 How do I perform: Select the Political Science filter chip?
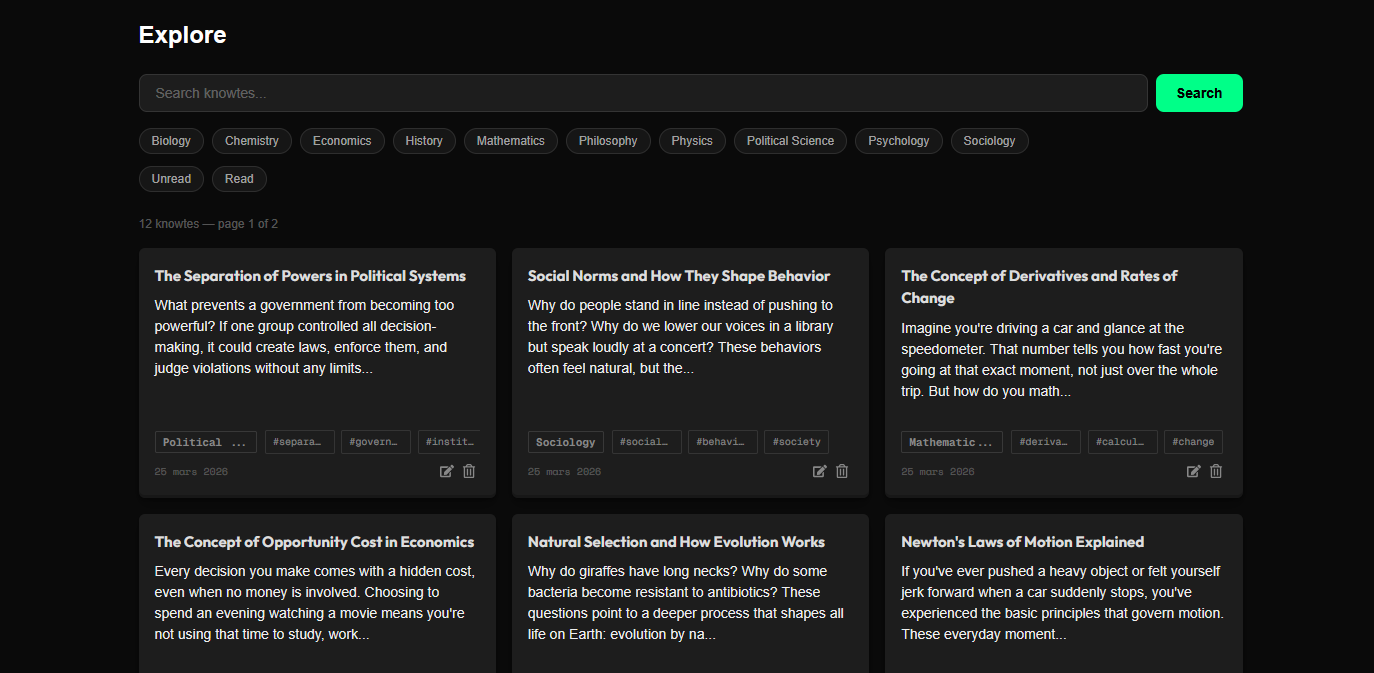(790, 141)
